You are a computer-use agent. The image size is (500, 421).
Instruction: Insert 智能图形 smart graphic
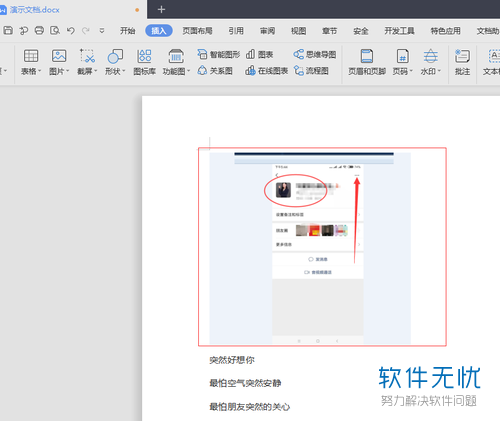coord(218,54)
